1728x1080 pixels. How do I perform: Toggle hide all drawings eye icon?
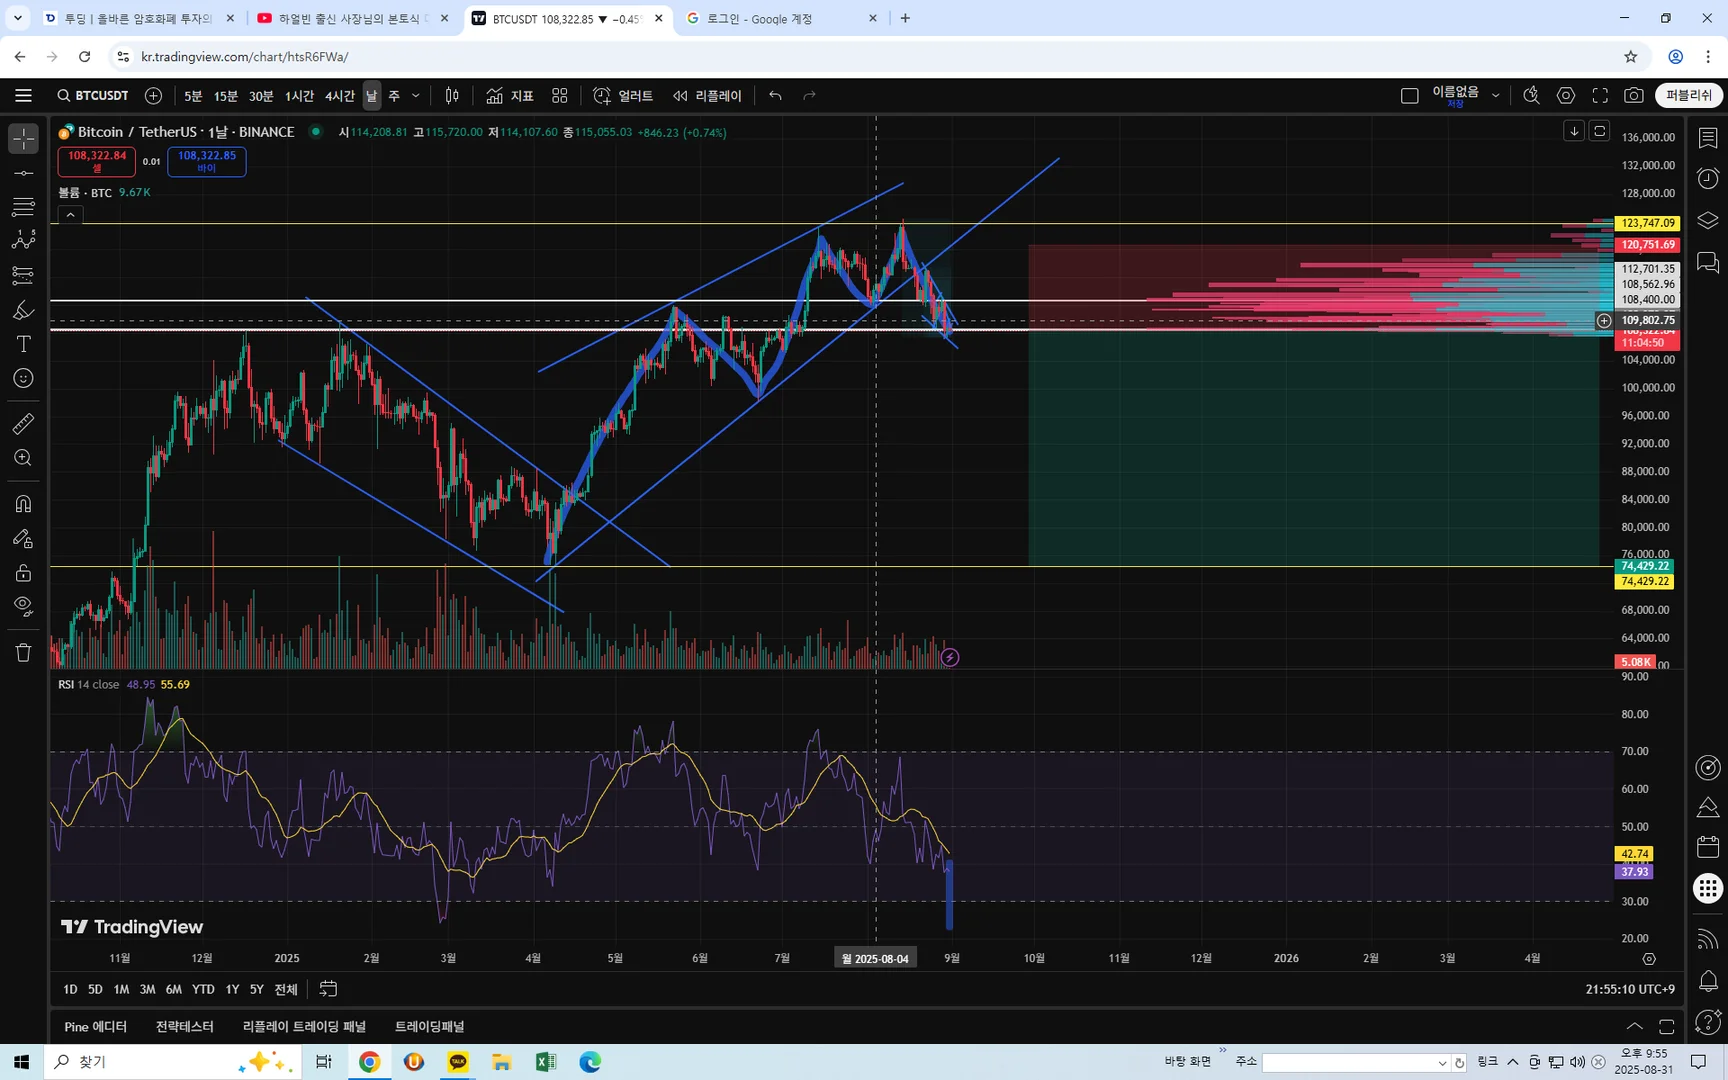(23, 606)
